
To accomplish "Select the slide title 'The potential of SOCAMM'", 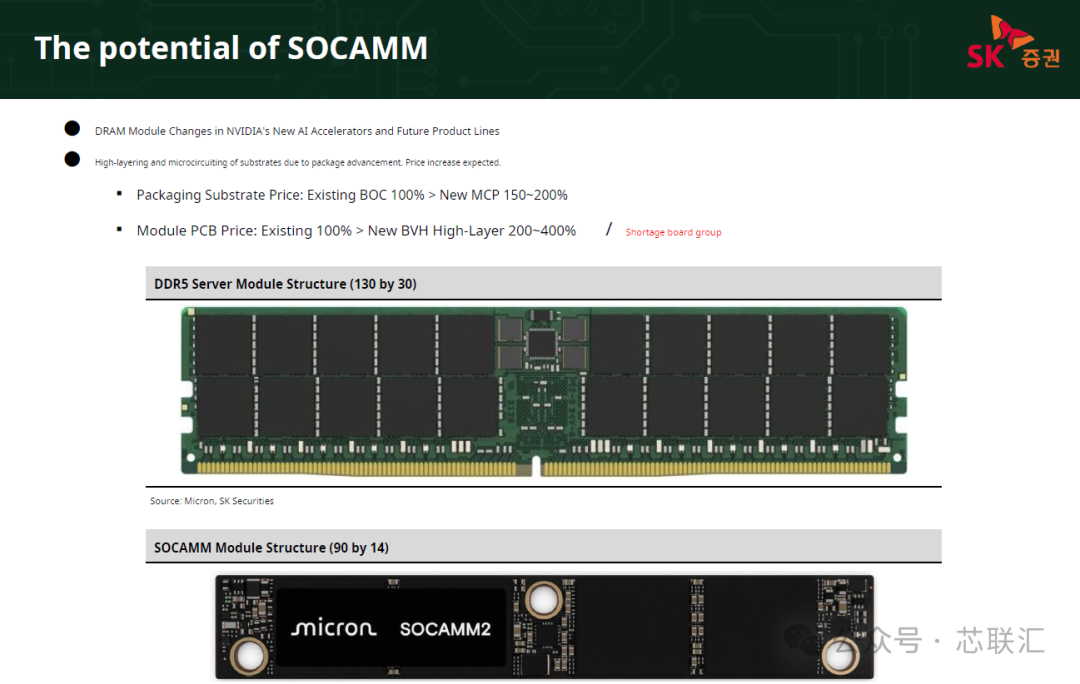I will point(231,48).
